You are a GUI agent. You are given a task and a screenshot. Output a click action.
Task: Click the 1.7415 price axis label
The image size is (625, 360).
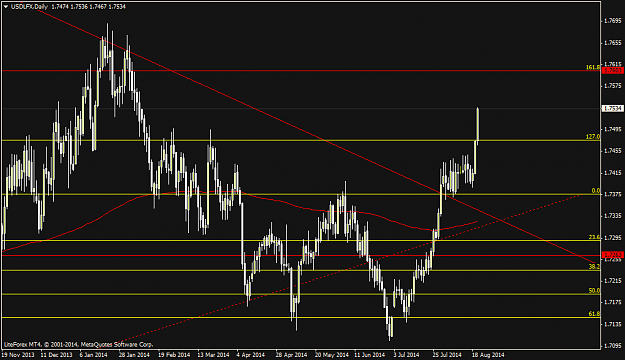[x=613, y=173]
